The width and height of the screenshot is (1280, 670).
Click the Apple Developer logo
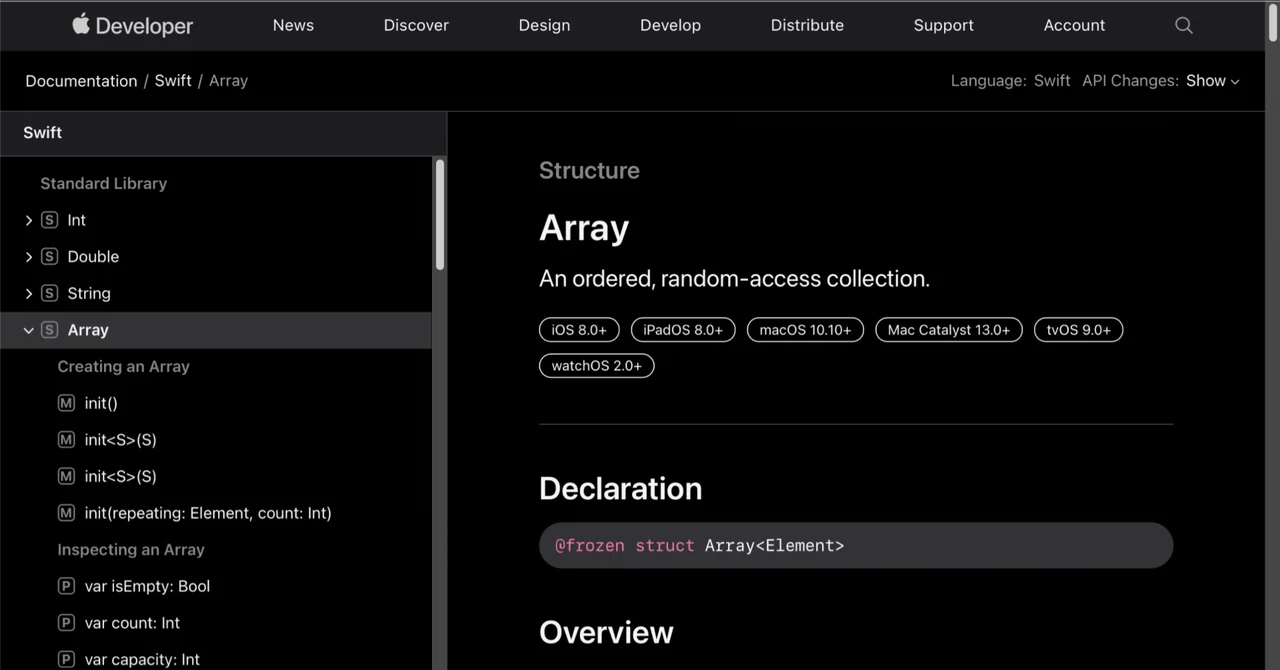[133, 25]
